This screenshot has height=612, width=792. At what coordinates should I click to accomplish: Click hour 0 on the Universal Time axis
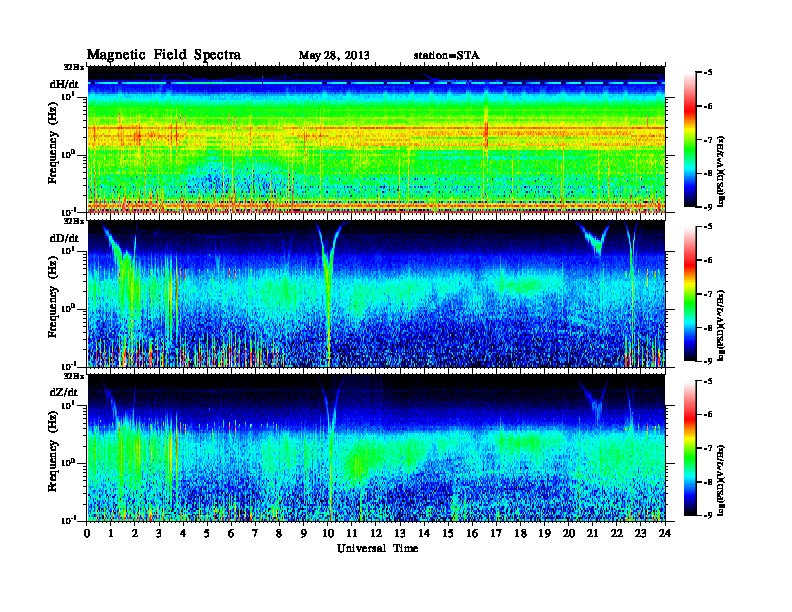[87, 534]
